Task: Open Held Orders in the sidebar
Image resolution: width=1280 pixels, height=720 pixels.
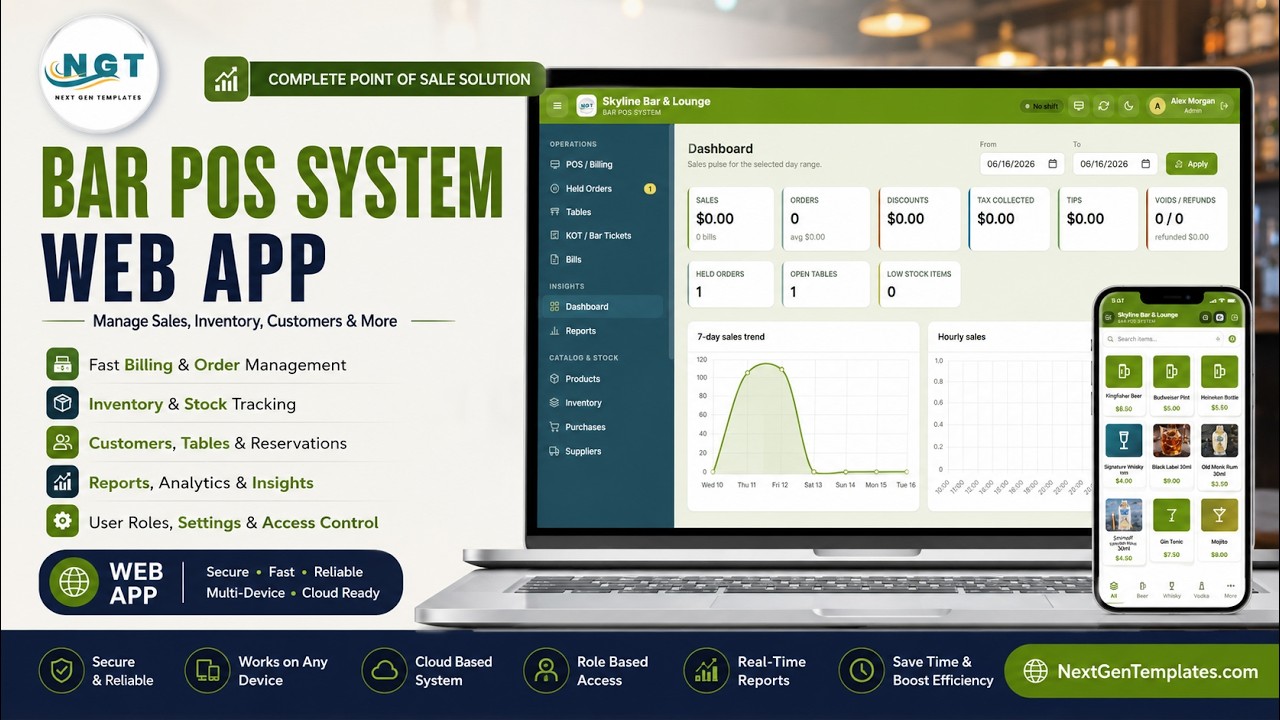Action: coord(604,188)
